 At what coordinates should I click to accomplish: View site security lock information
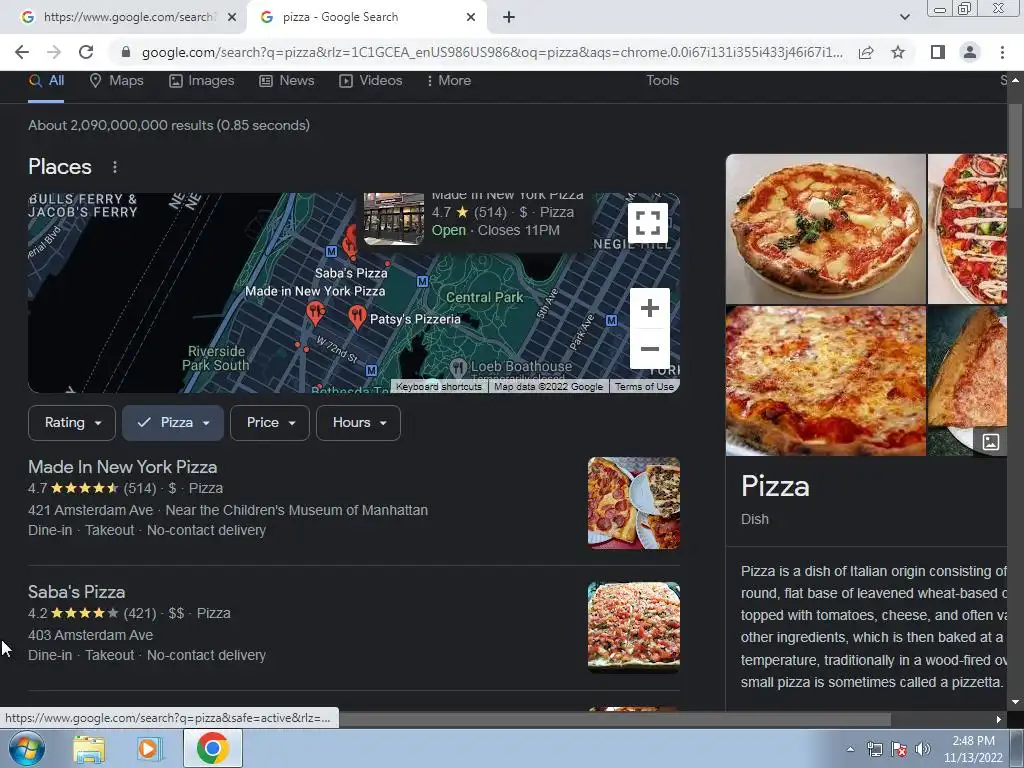click(x=126, y=52)
